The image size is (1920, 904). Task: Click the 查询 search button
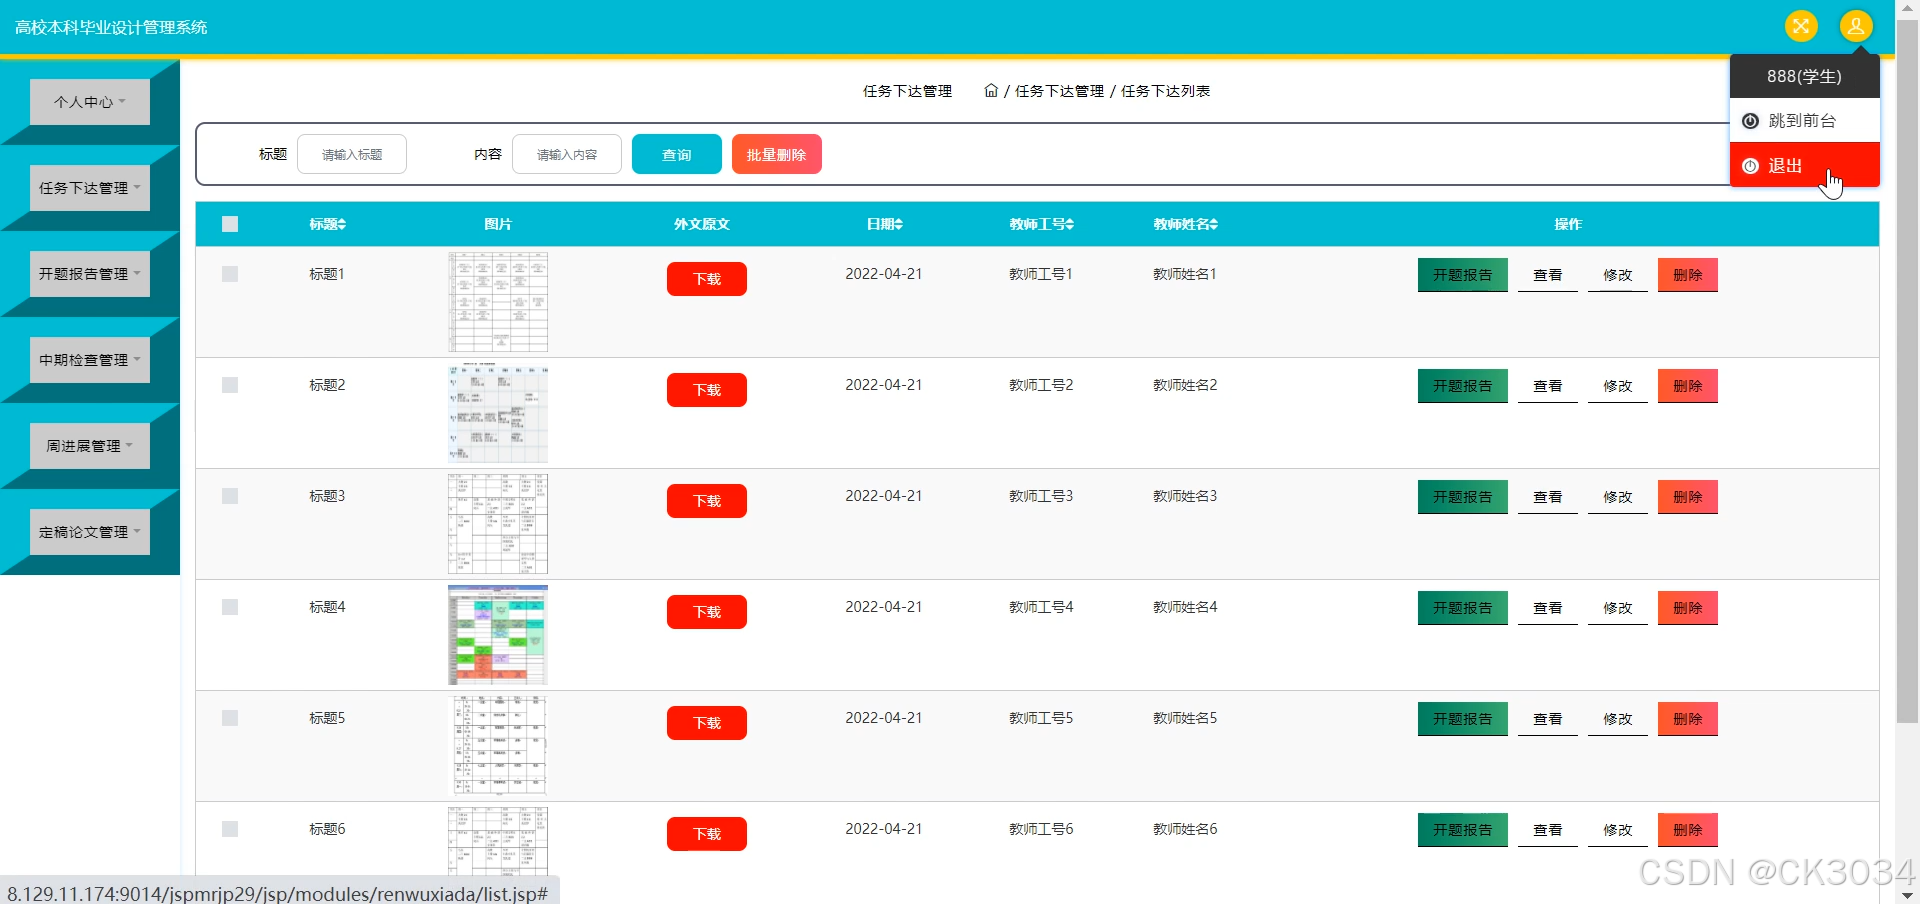[677, 154]
